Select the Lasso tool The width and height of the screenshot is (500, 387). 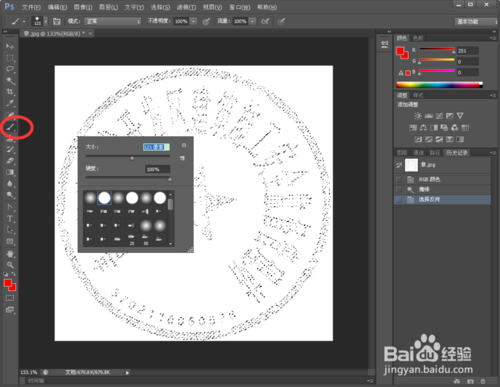pos(10,69)
